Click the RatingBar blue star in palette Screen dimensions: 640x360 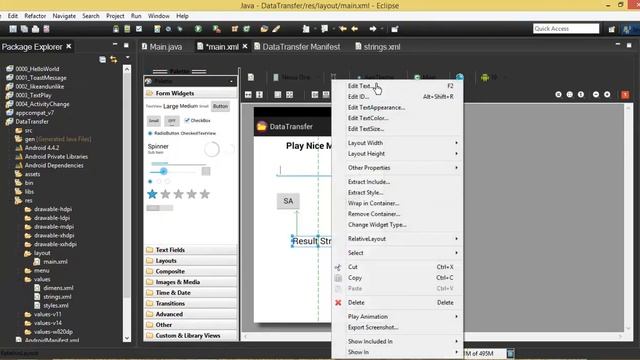[152, 194]
